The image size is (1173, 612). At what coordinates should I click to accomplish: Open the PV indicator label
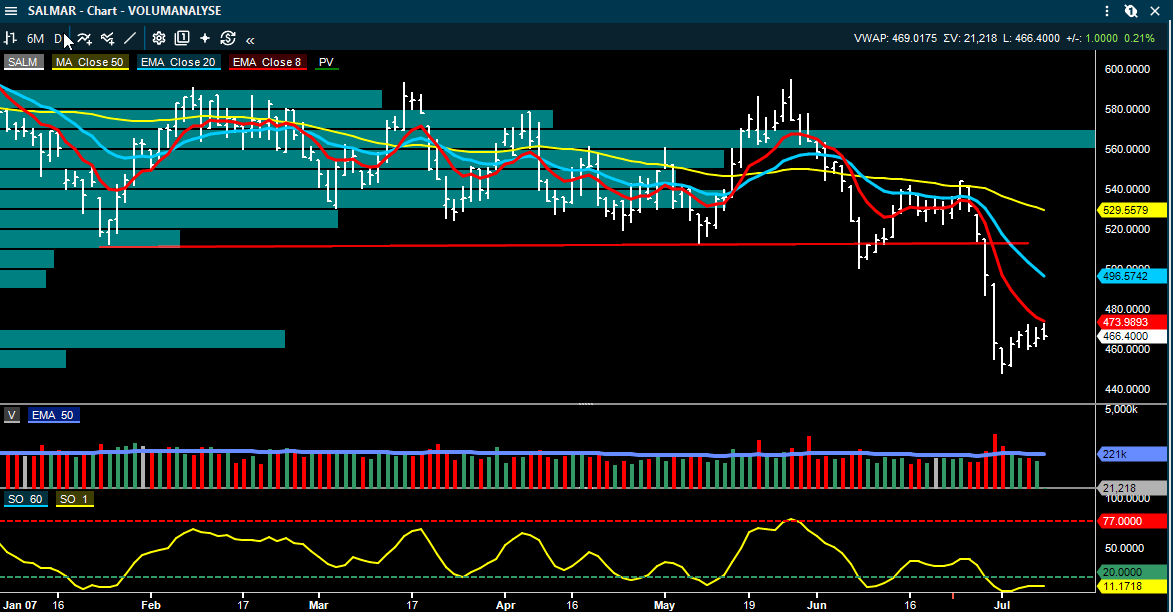(326, 62)
